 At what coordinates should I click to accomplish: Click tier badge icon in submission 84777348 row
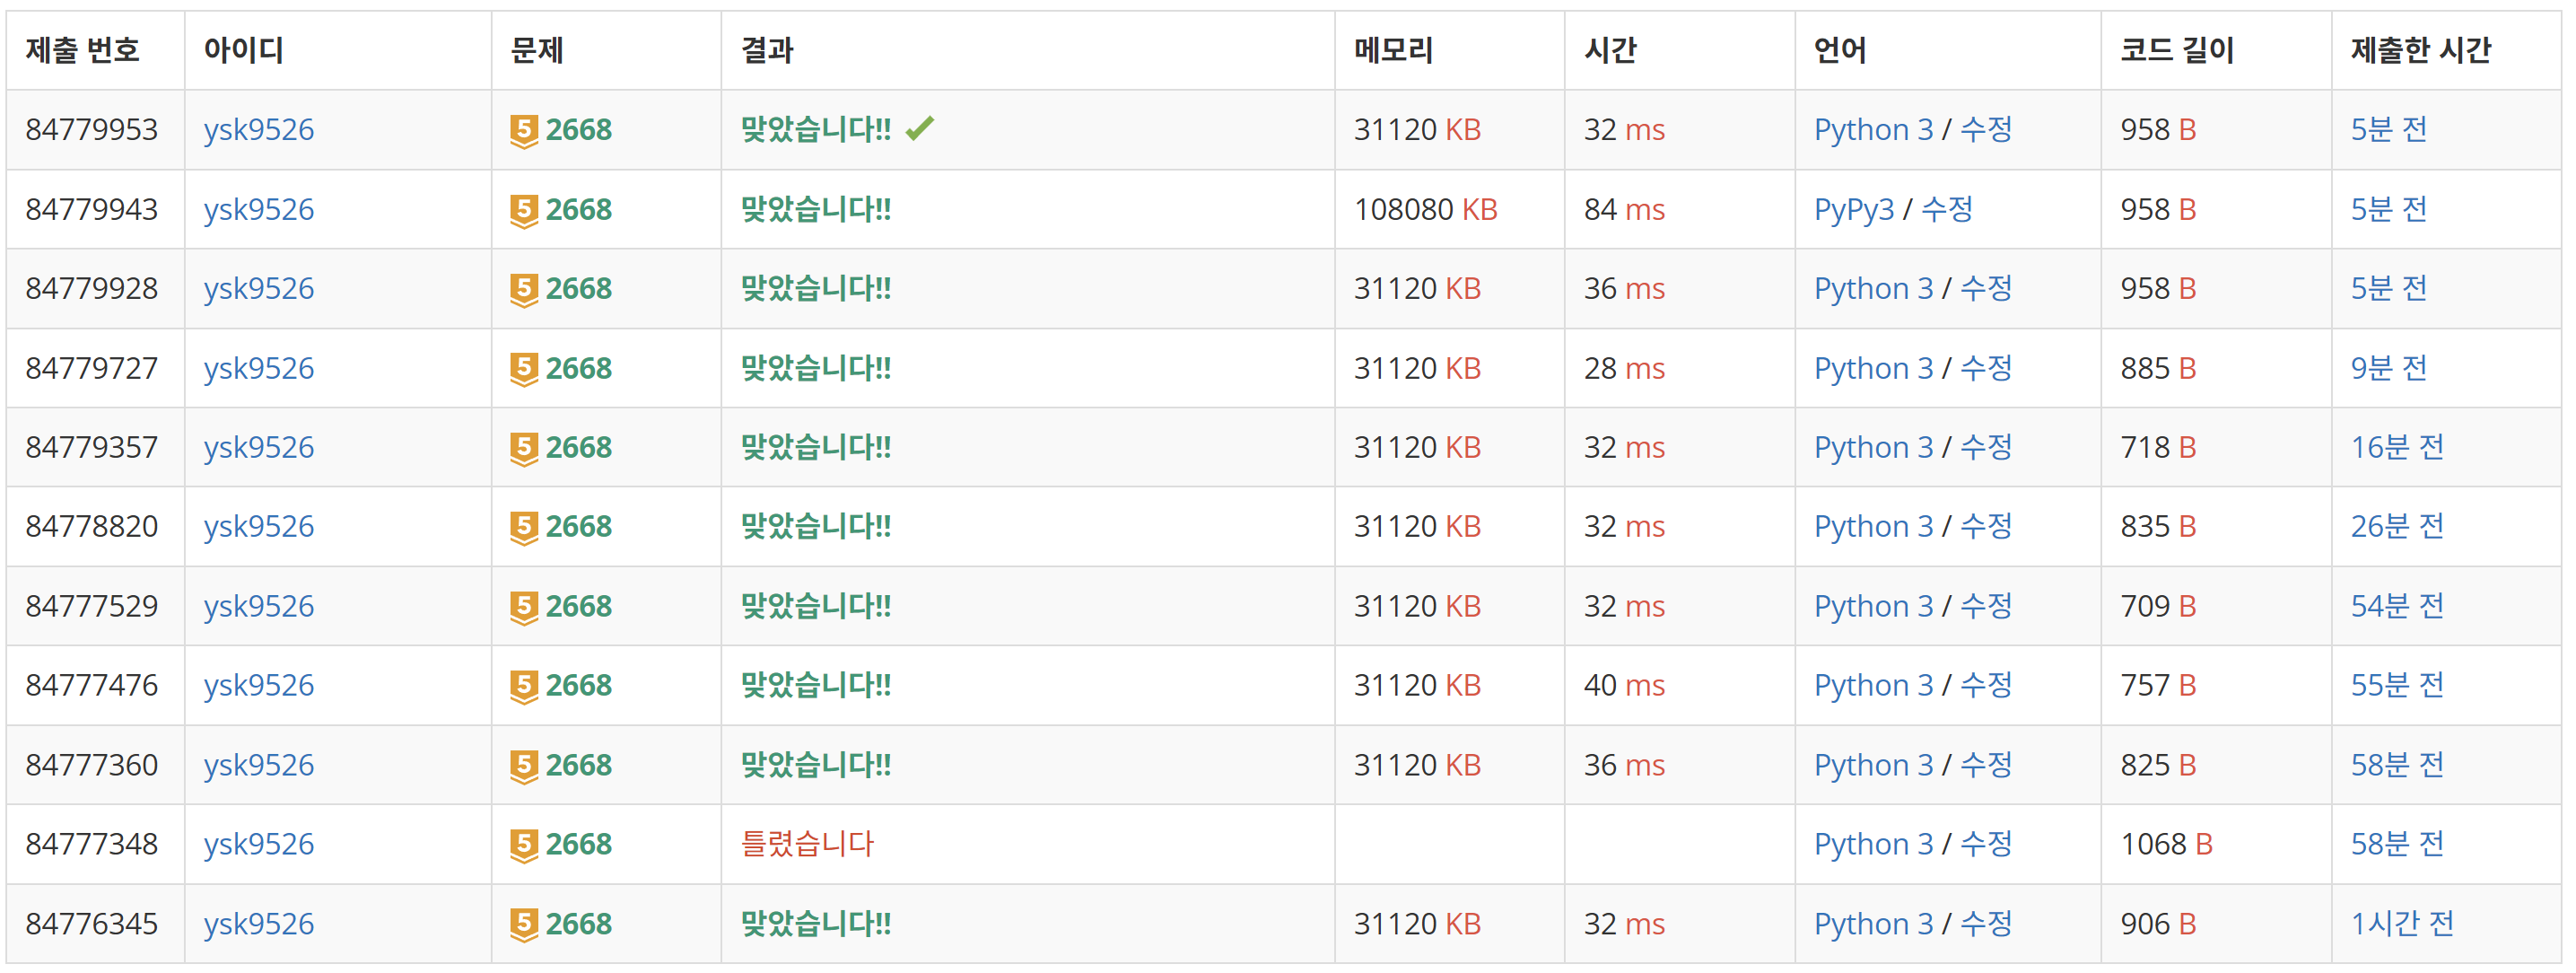523,845
